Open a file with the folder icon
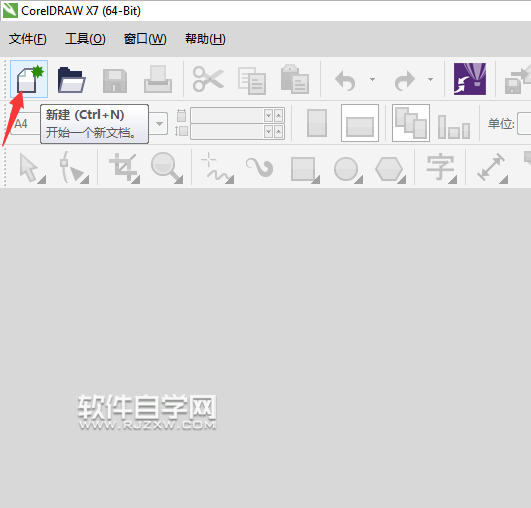 point(71,80)
